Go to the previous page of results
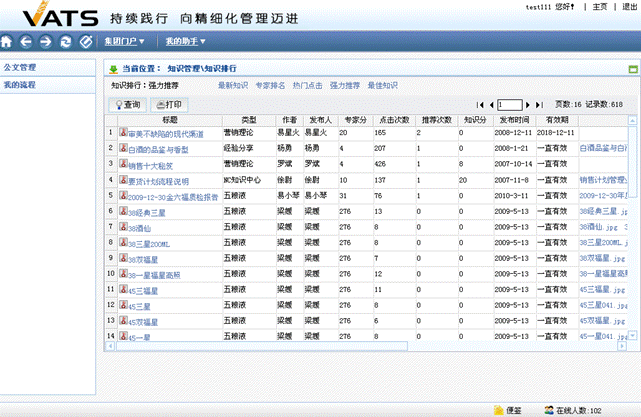This screenshot has height=417, width=641. pos(490,104)
